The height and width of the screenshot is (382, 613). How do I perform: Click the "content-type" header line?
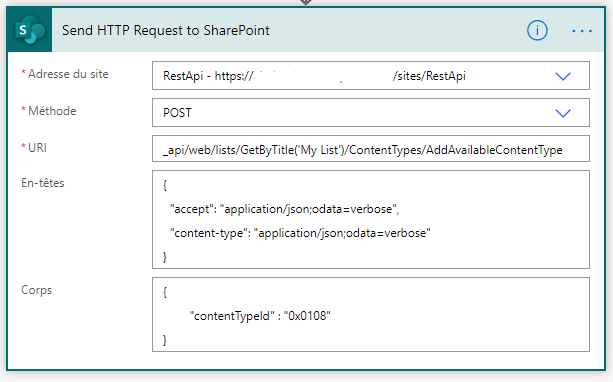(x=300, y=233)
